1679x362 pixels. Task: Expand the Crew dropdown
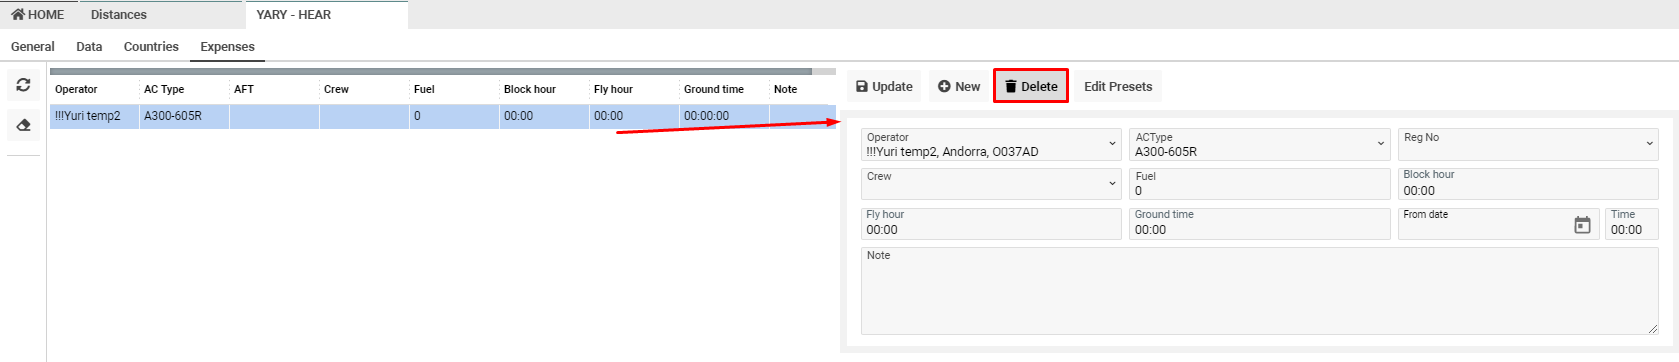coord(991,183)
